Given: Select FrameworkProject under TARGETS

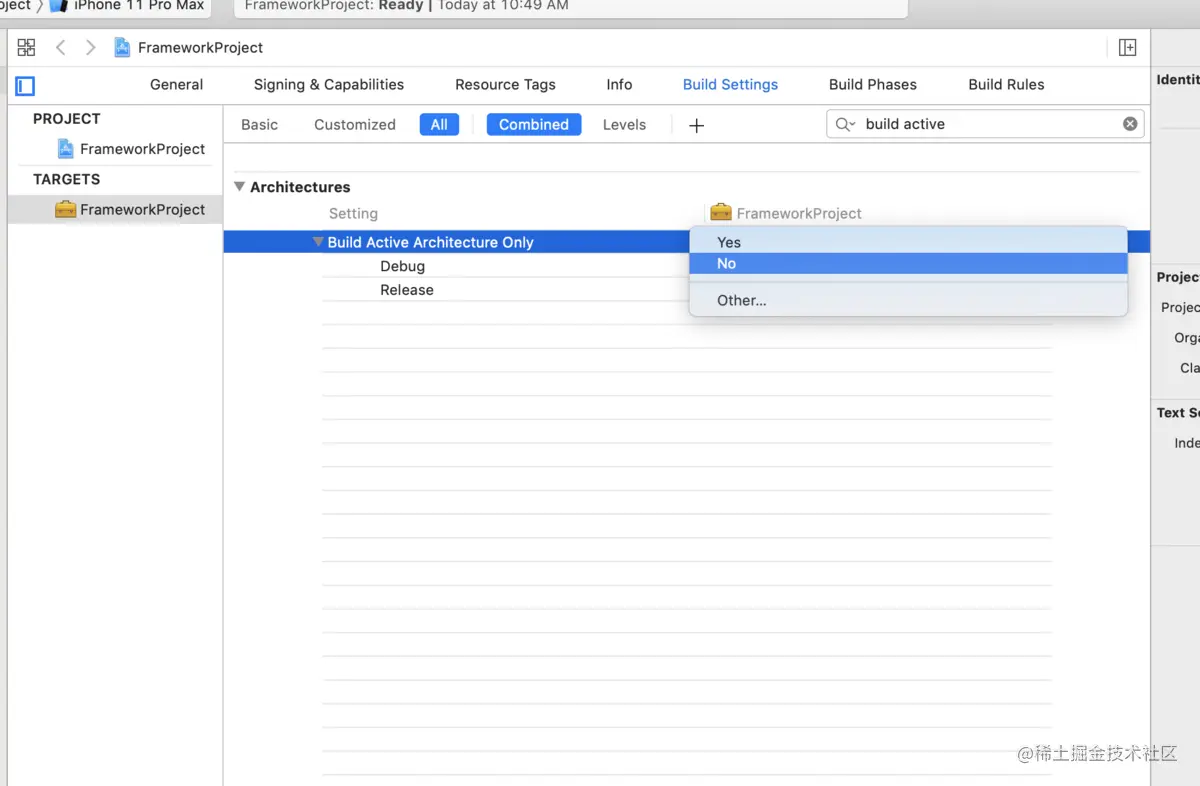Looking at the screenshot, I should pyautogui.click(x=115, y=209).
